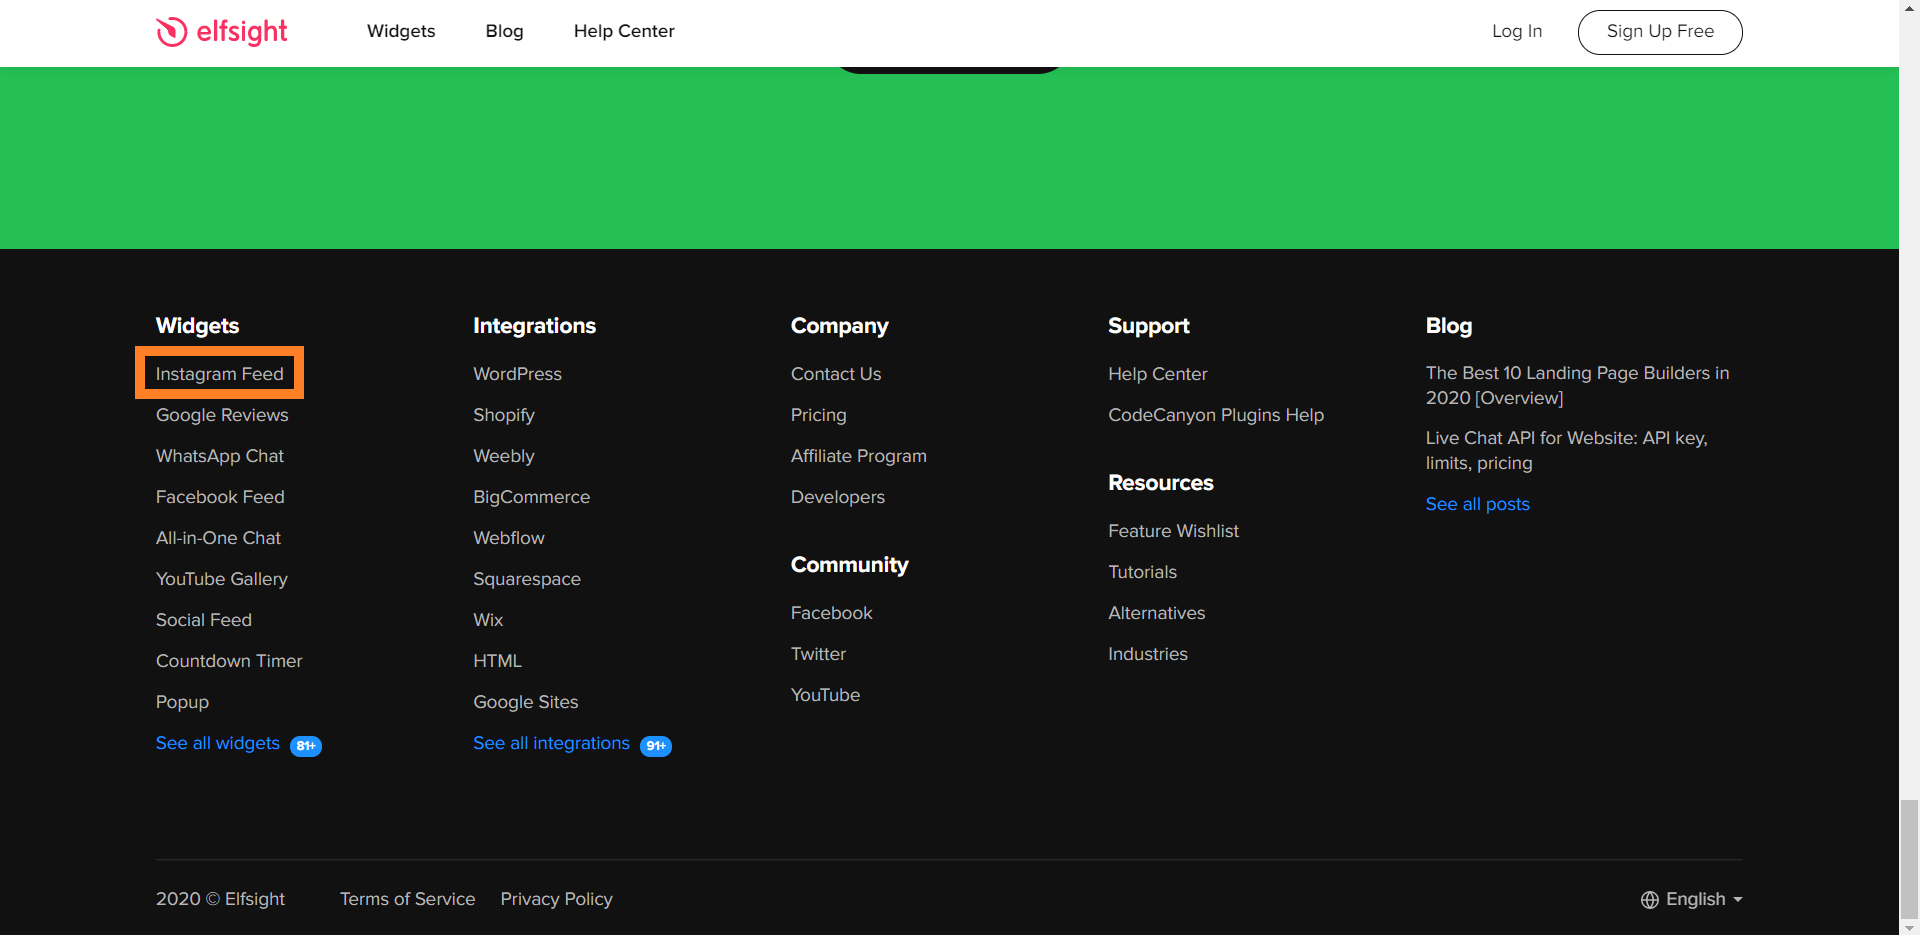Image resolution: width=1920 pixels, height=935 pixels.
Task: Click the 91+ integrations count badge
Action: coord(655,746)
